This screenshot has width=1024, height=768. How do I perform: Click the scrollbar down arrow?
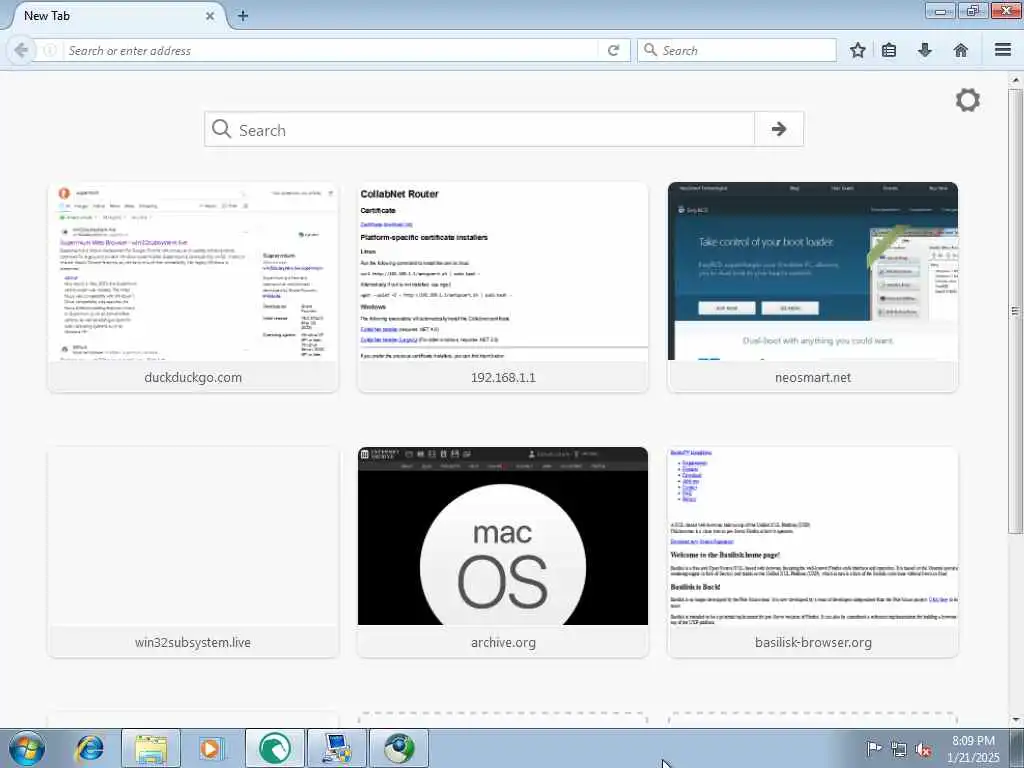pyautogui.click(x=1015, y=720)
